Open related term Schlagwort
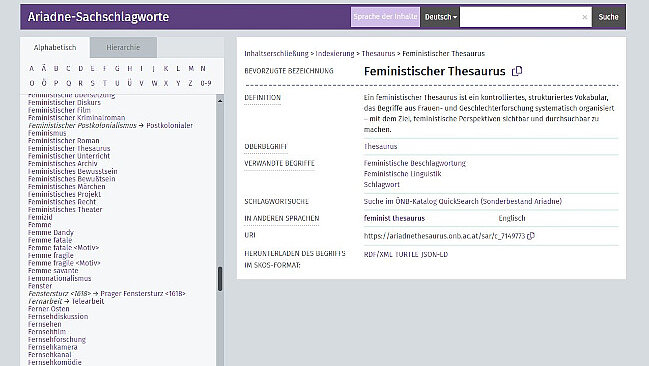This screenshot has height=366, width=649. (x=382, y=185)
